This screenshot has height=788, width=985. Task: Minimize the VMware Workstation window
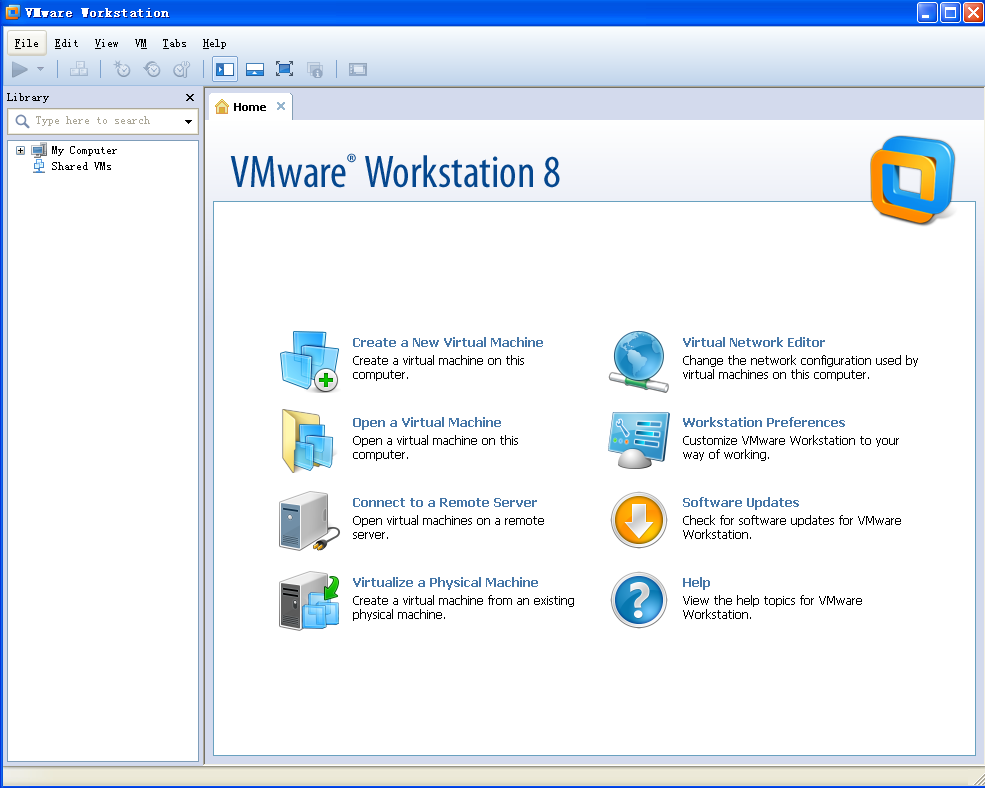[x=927, y=13]
